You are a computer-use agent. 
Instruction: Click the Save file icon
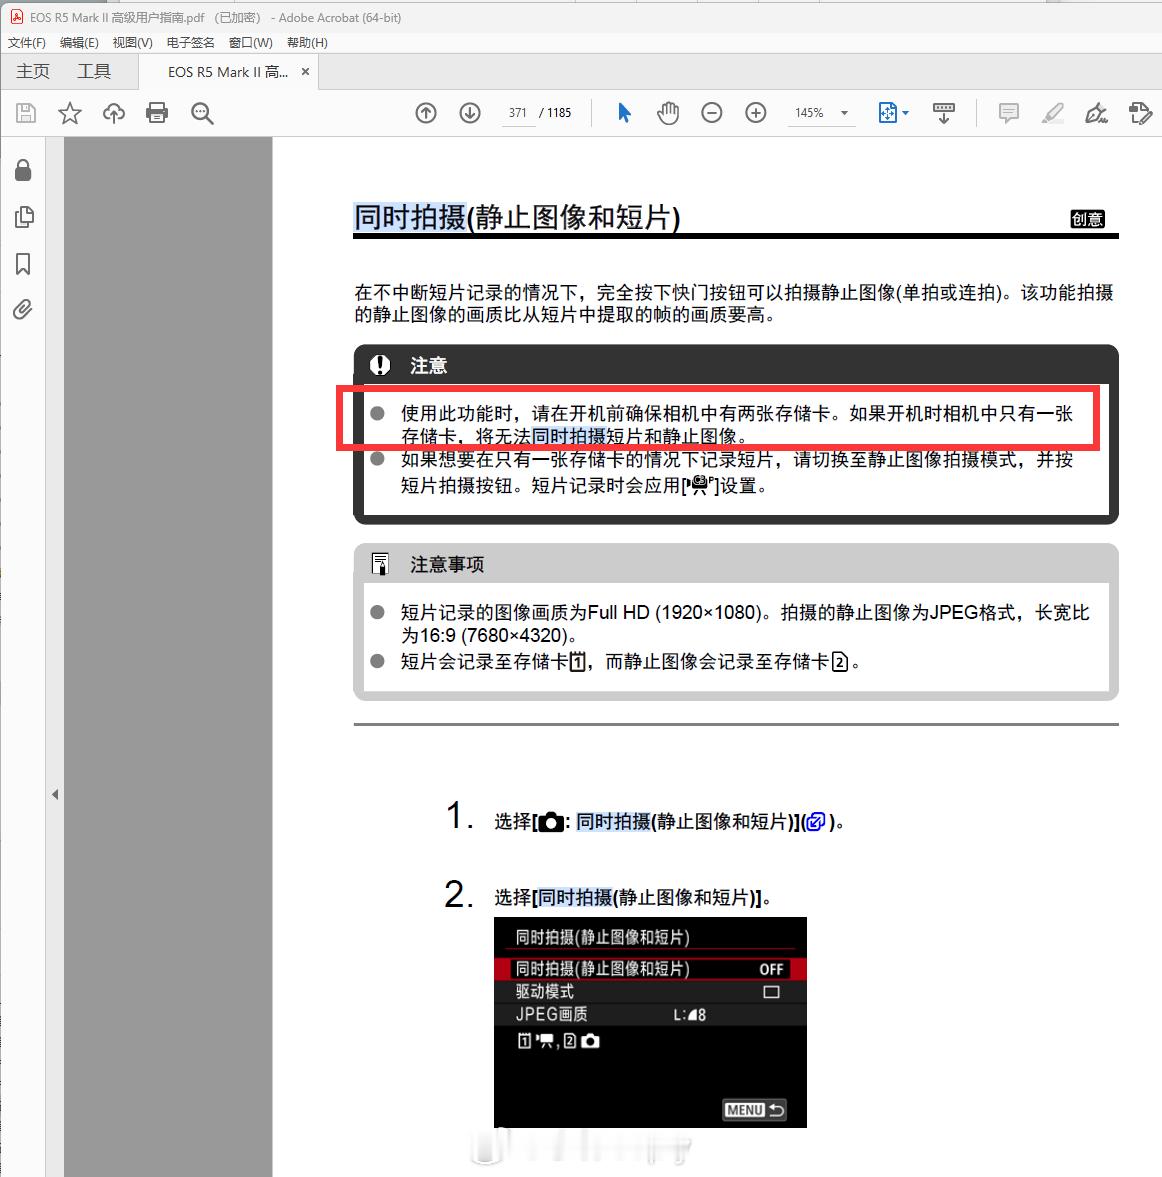pyautogui.click(x=26, y=113)
